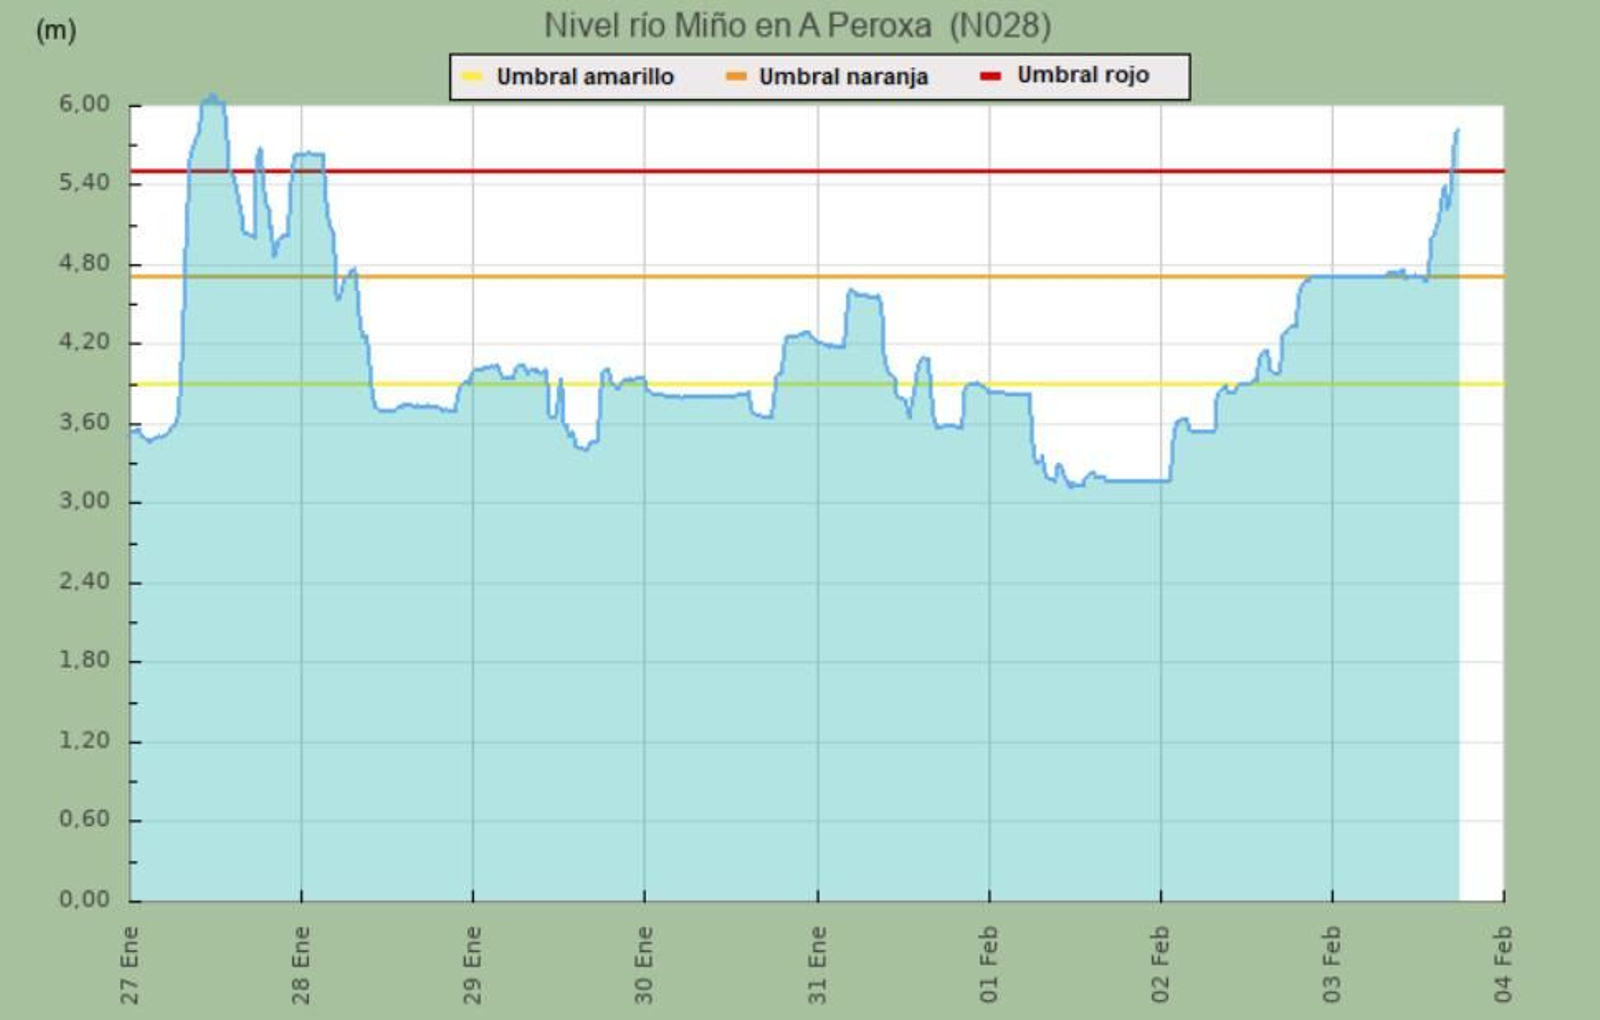
Task: Click the (m) unit label
Action: (56, 30)
